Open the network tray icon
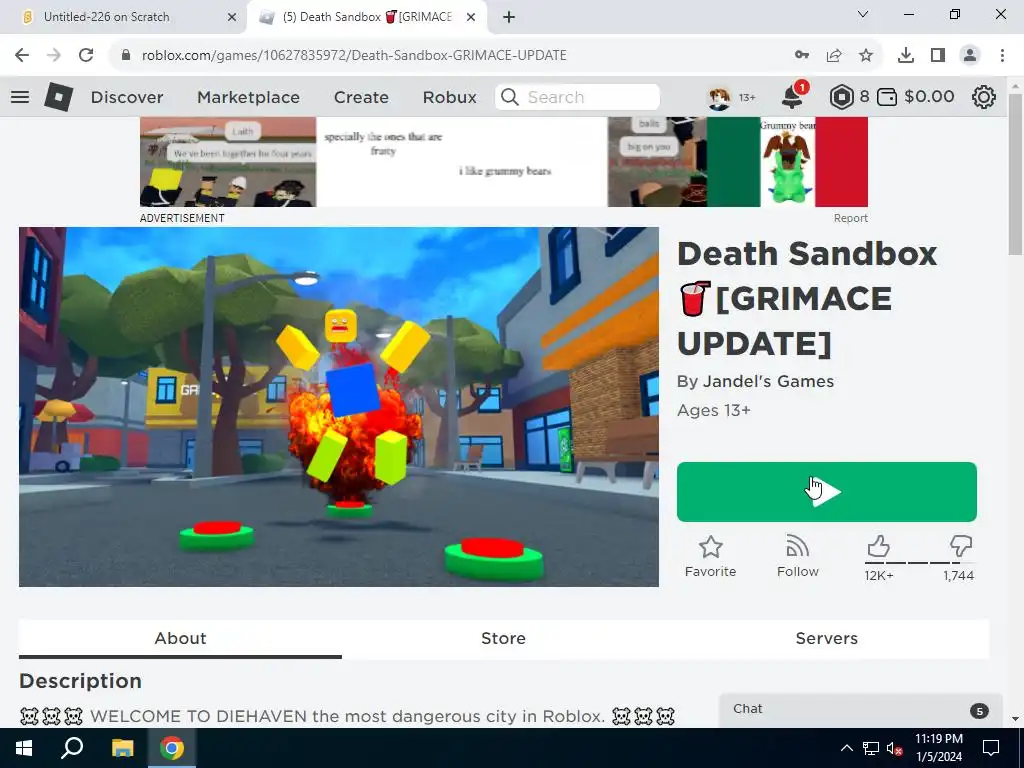 [870, 748]
